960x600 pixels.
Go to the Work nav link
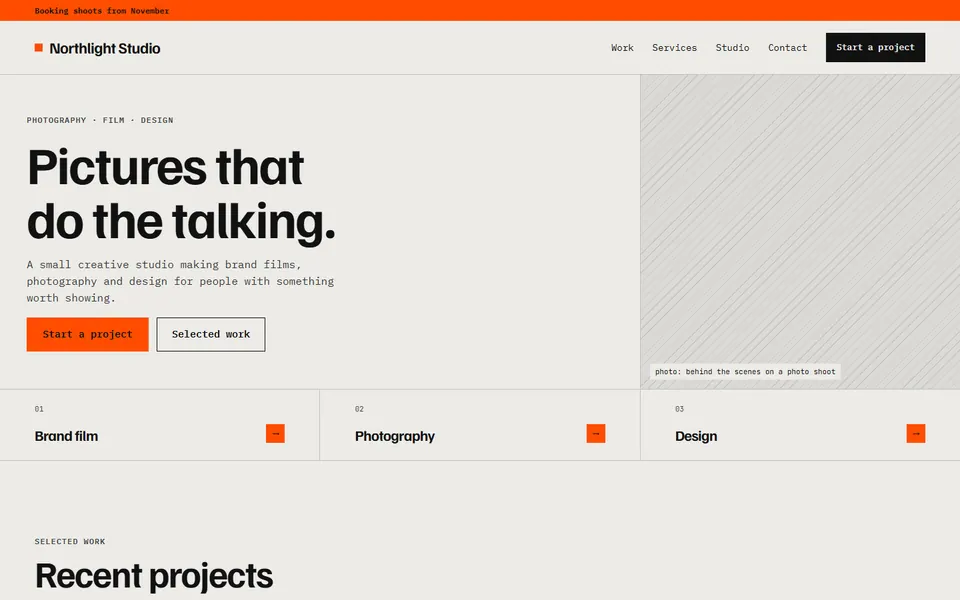(x=622, y=48)
